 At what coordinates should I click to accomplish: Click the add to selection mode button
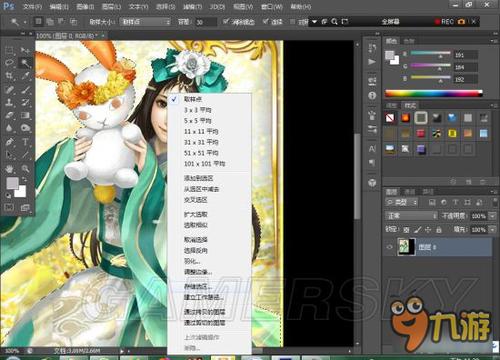coord(50,22)
